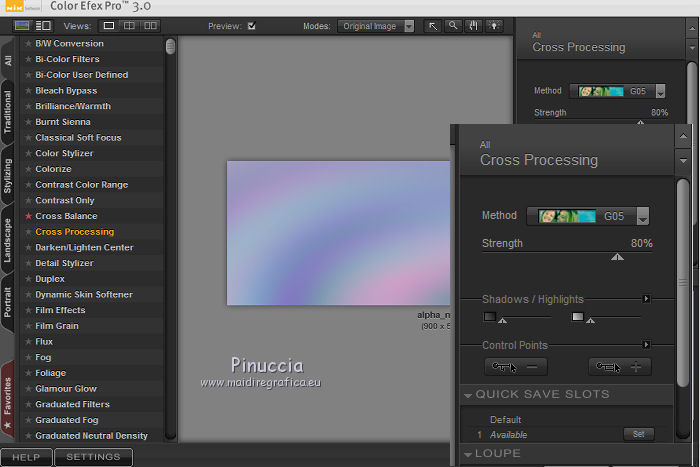700x467 pixels.
Task: Click down arrow beside enlarged Cross Processing header
Action: (683, 160)
